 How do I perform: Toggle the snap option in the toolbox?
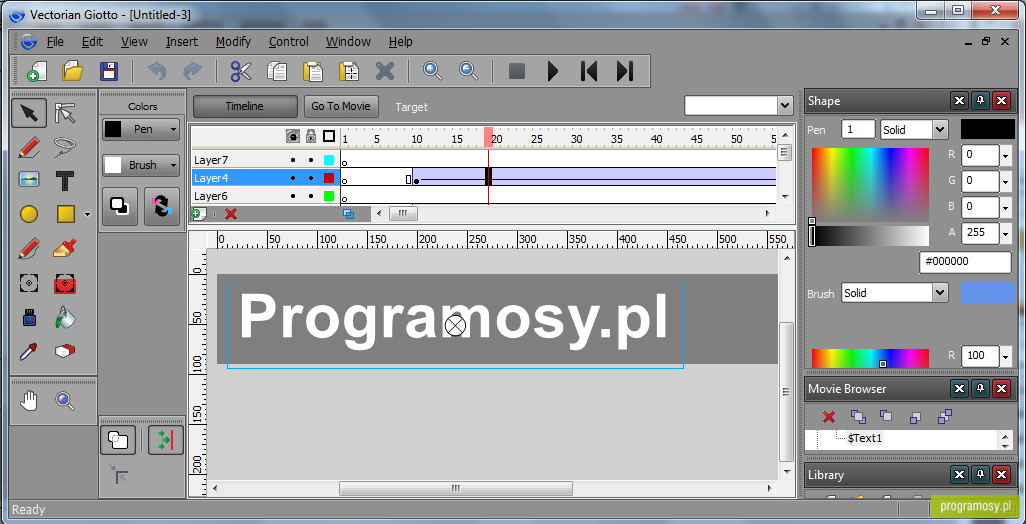166,440
